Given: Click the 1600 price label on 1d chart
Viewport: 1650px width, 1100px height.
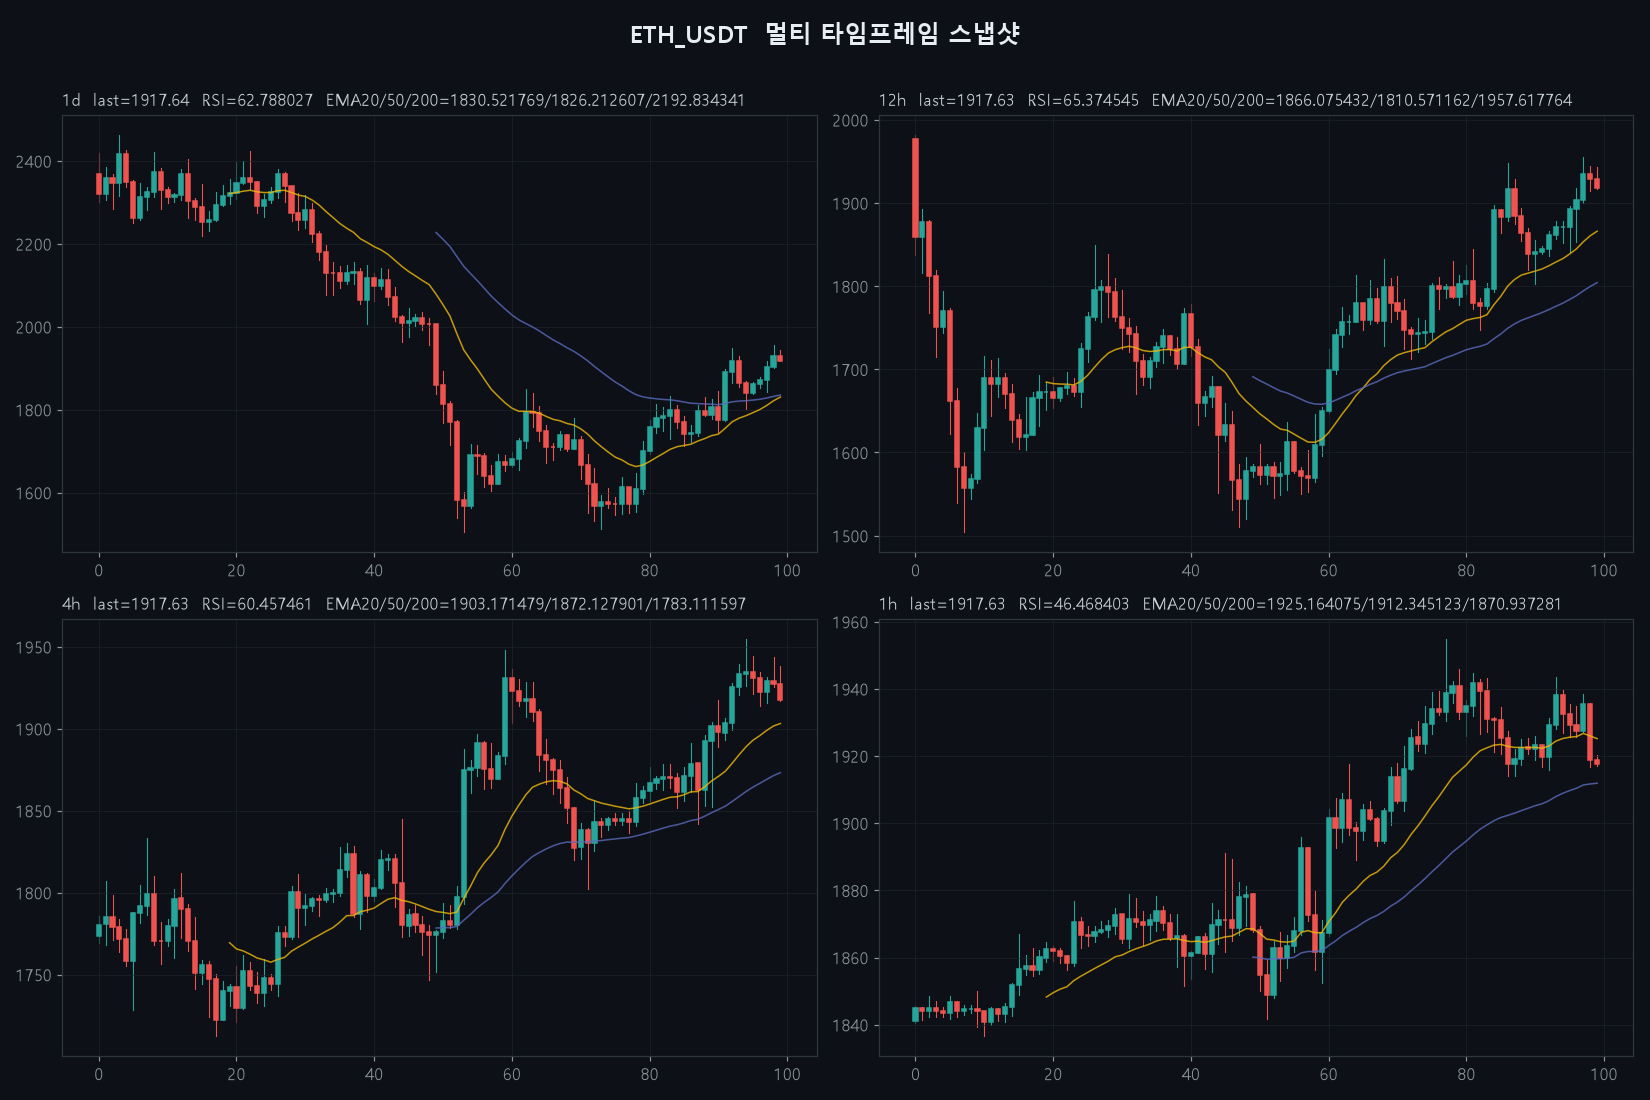Looking at the screenshot, I should [x=33, y=494].
